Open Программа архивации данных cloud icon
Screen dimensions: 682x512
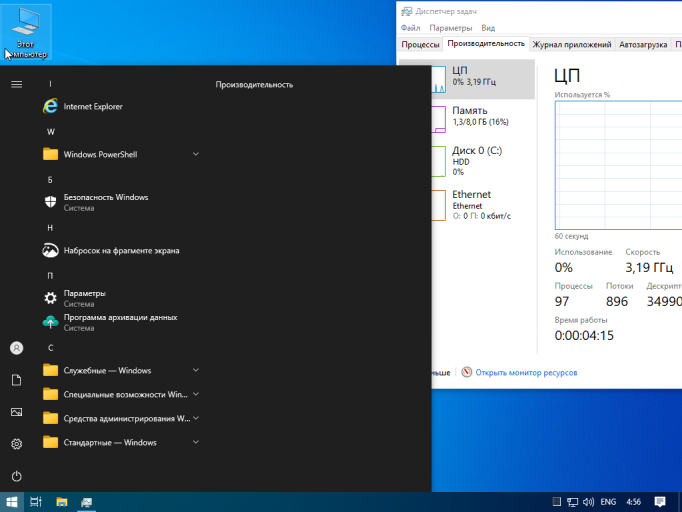point(50,322)
